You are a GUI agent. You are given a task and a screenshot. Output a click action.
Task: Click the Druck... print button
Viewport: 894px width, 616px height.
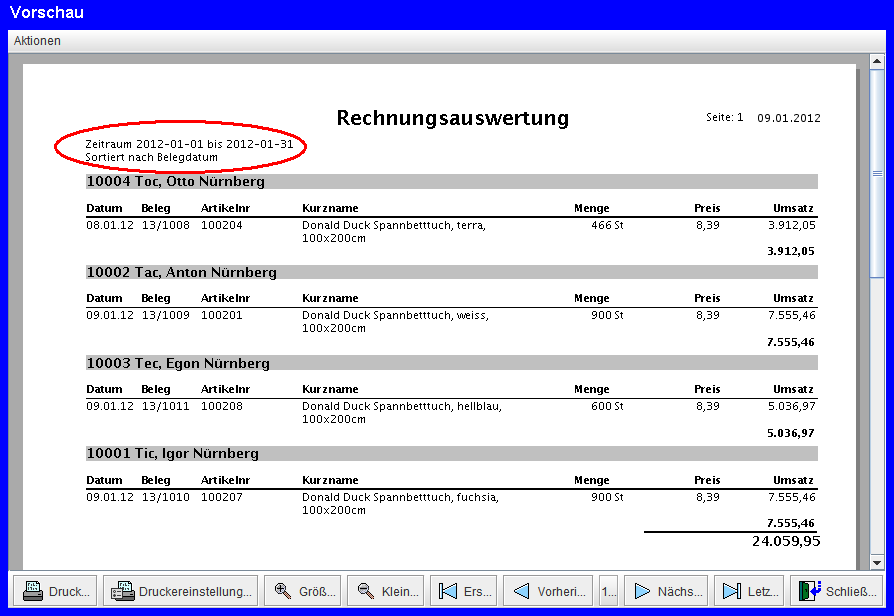(x=55, y=591)
